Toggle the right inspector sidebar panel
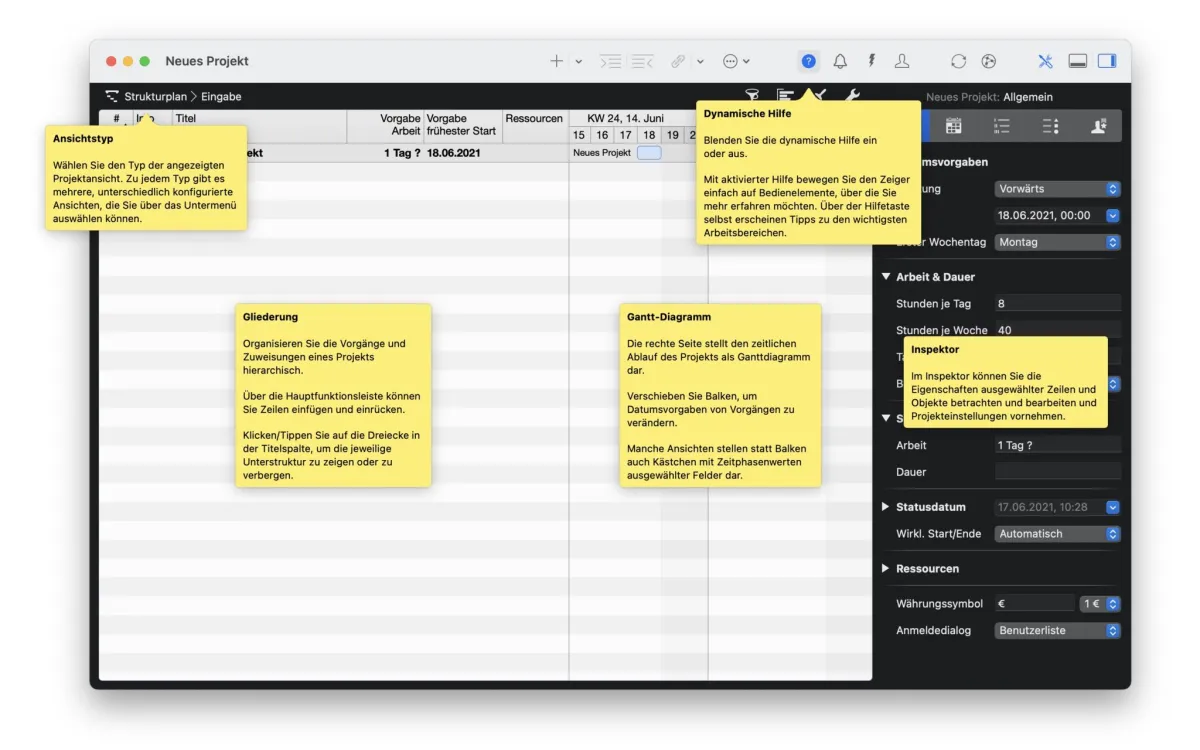Image resolution: width=1200 pixels, height=750 pixels. 1106,61
